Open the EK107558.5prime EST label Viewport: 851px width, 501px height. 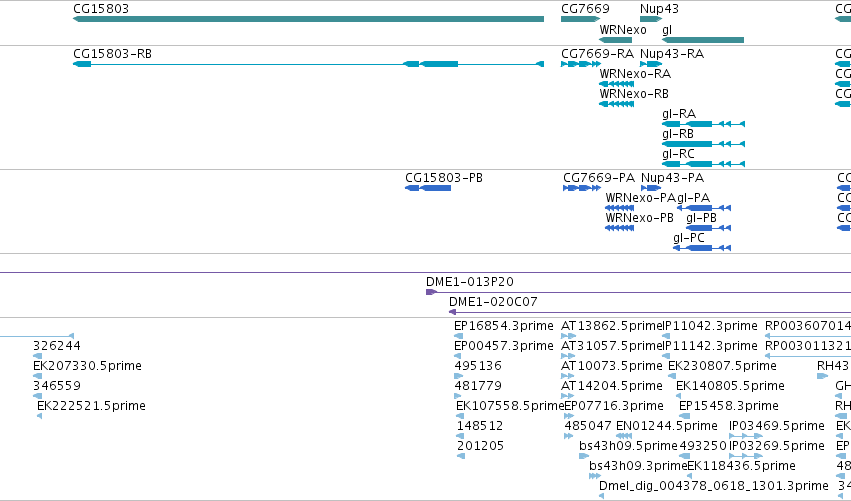pyautogui.click(x=510, y=407)
